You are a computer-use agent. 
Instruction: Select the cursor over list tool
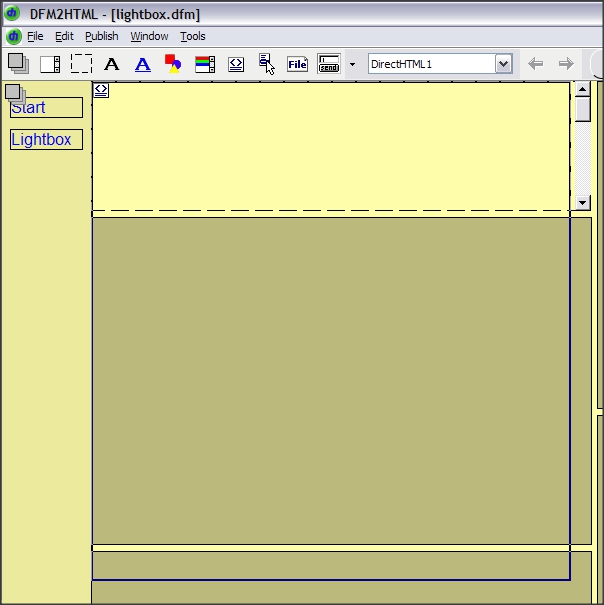point(266,64)
